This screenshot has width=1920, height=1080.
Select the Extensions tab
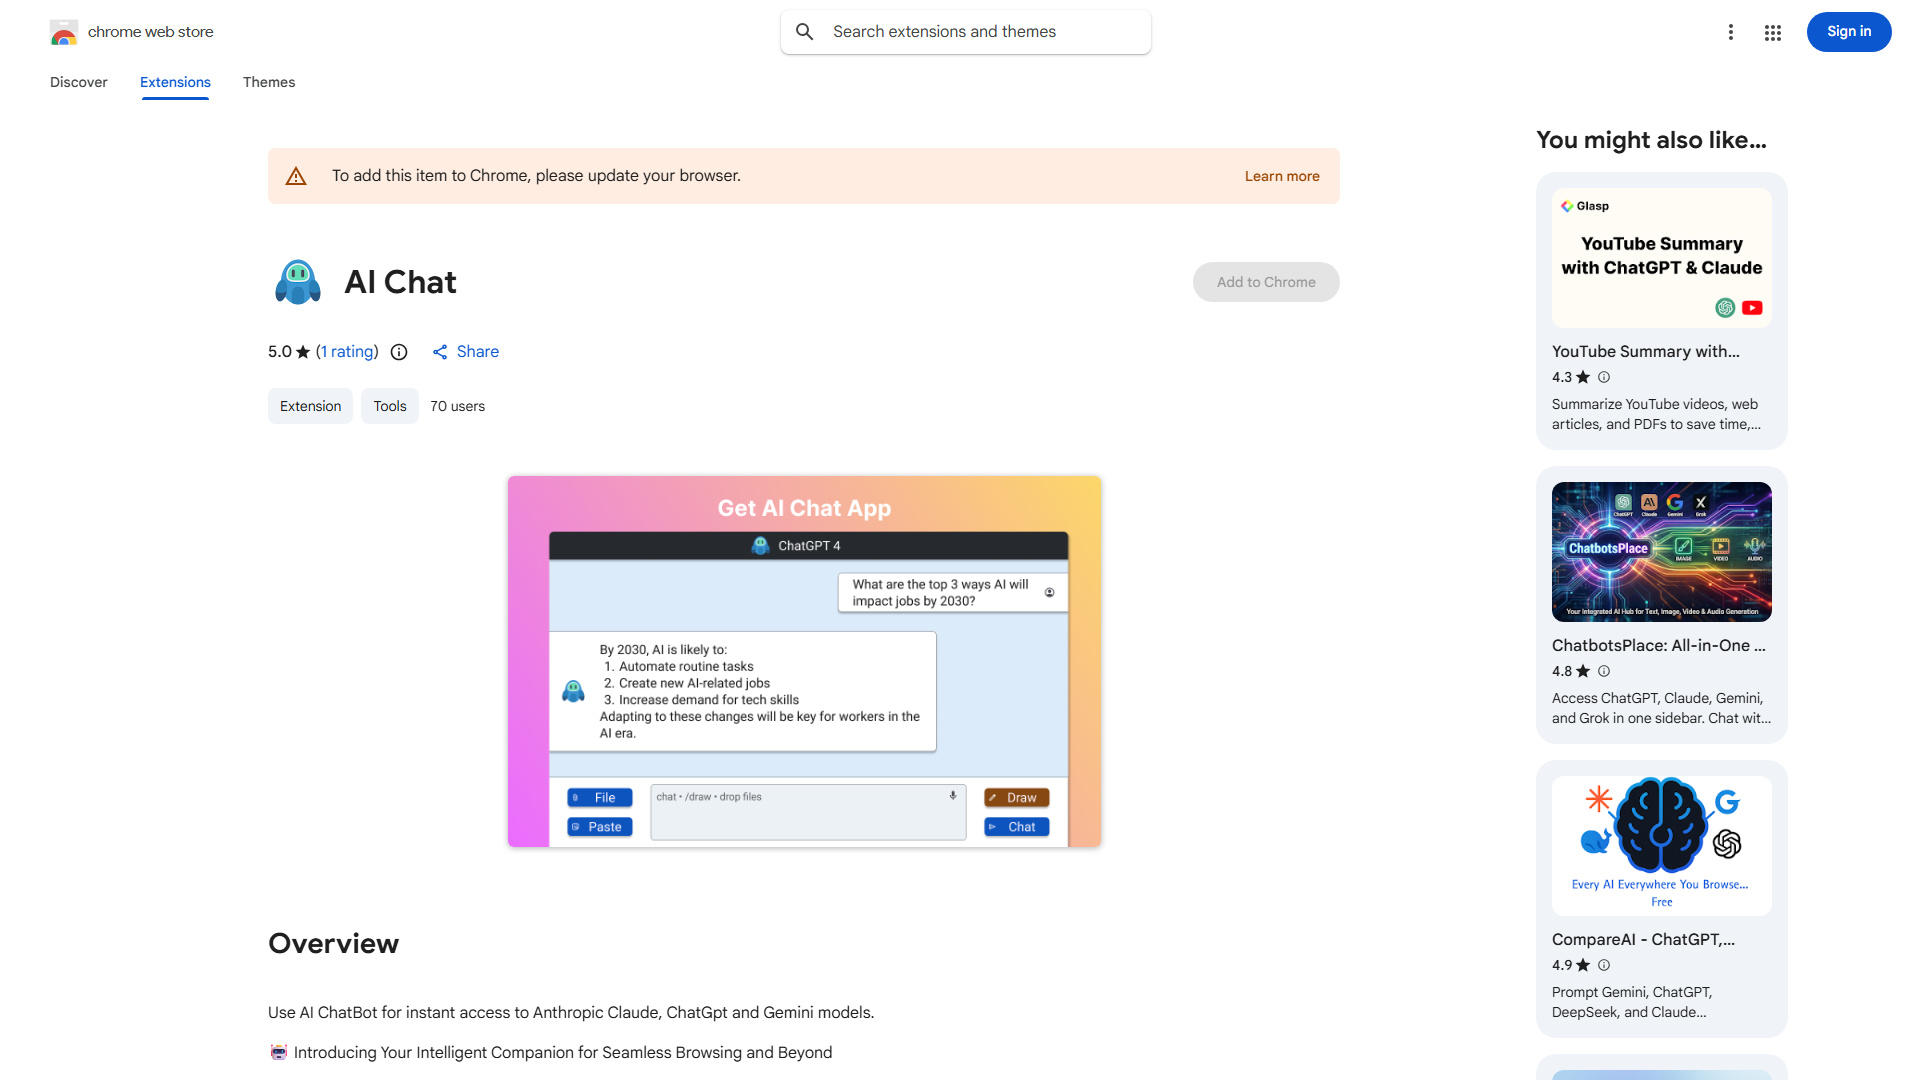[175, 82]
